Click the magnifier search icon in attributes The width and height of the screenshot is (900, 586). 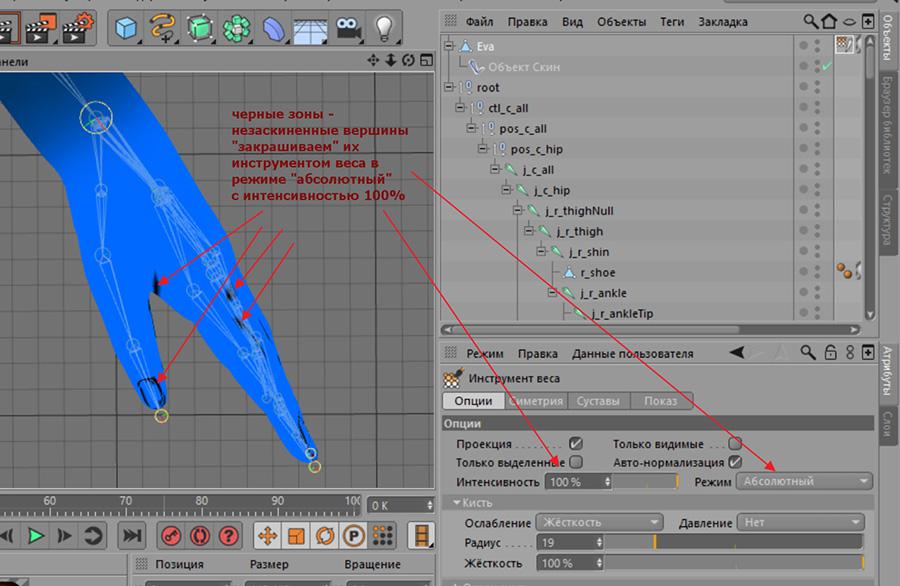pos(808,353)
